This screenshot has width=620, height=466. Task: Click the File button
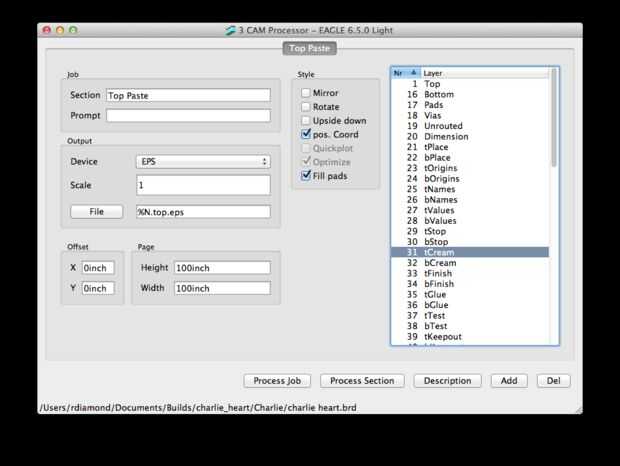[x=96, y=212]
